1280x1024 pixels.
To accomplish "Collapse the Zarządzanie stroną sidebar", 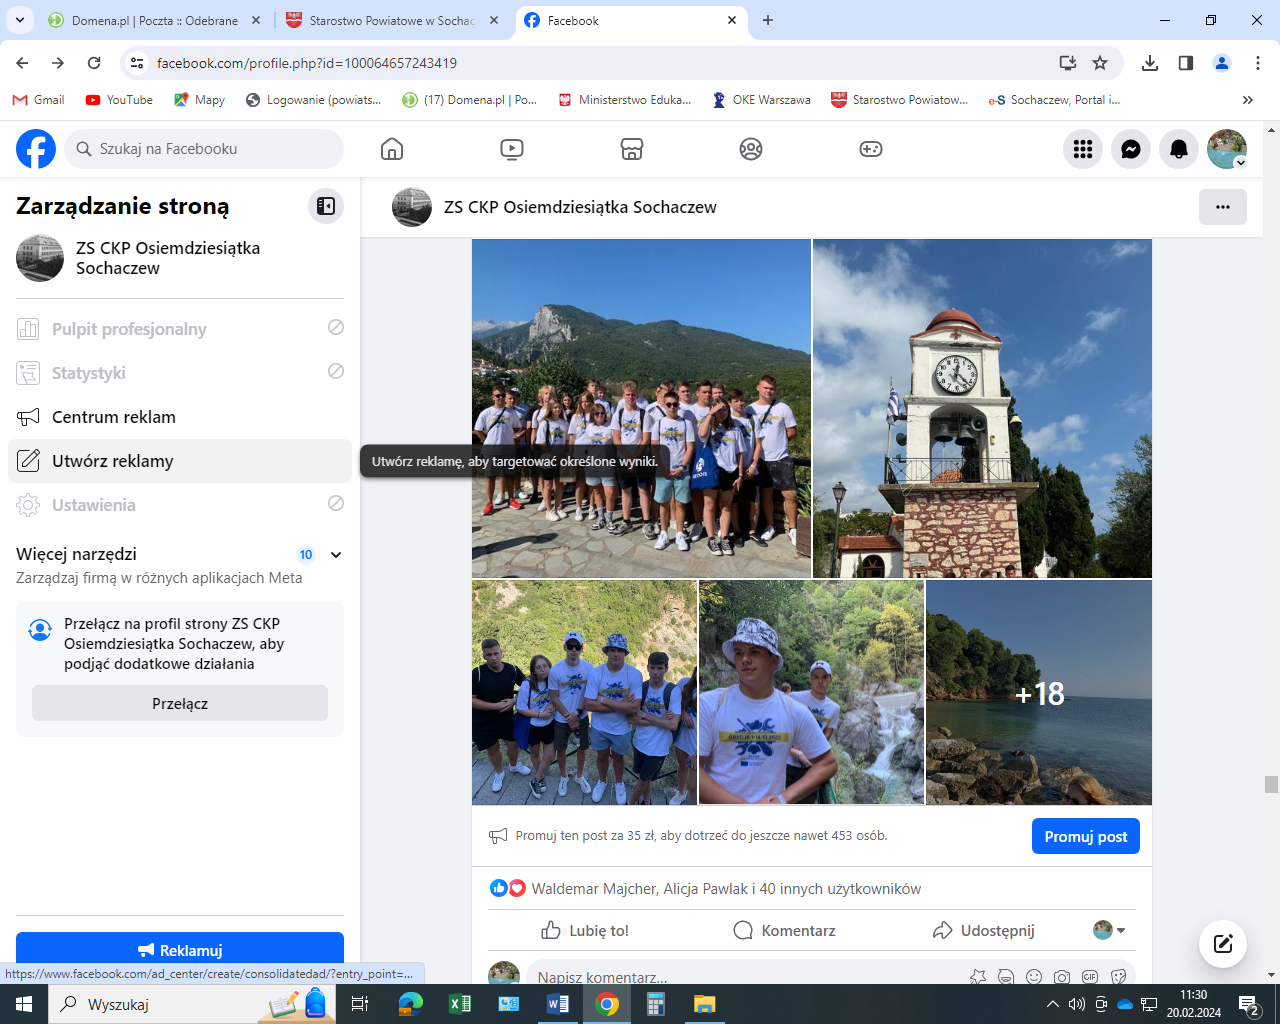I will (x=326, y=206).
